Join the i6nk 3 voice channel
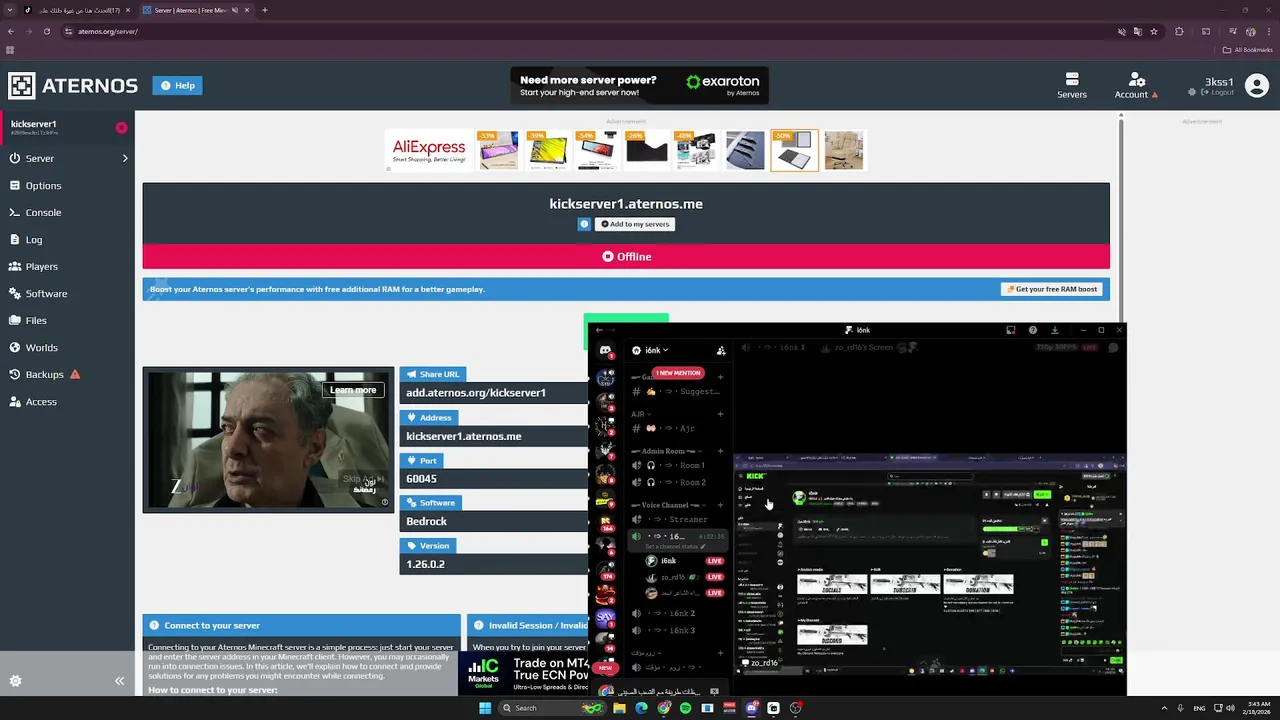The width and height of the screenshot is (1280, 720). tap(678, 630)
